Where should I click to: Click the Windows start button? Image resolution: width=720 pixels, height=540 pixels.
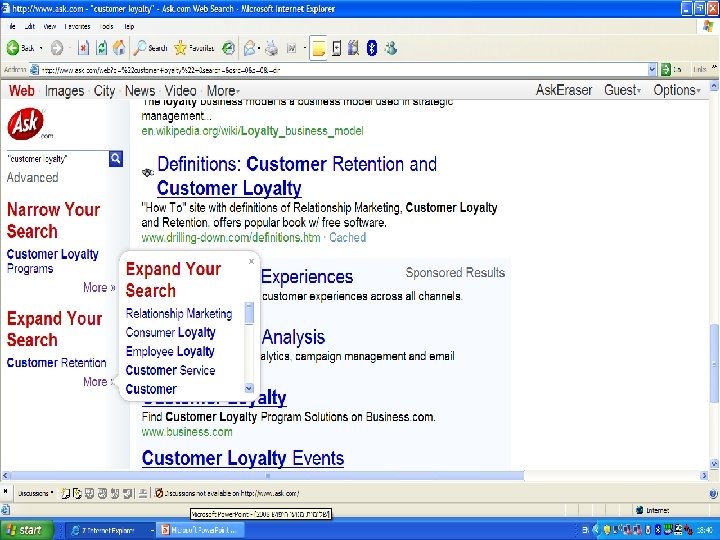coord(27,530)
